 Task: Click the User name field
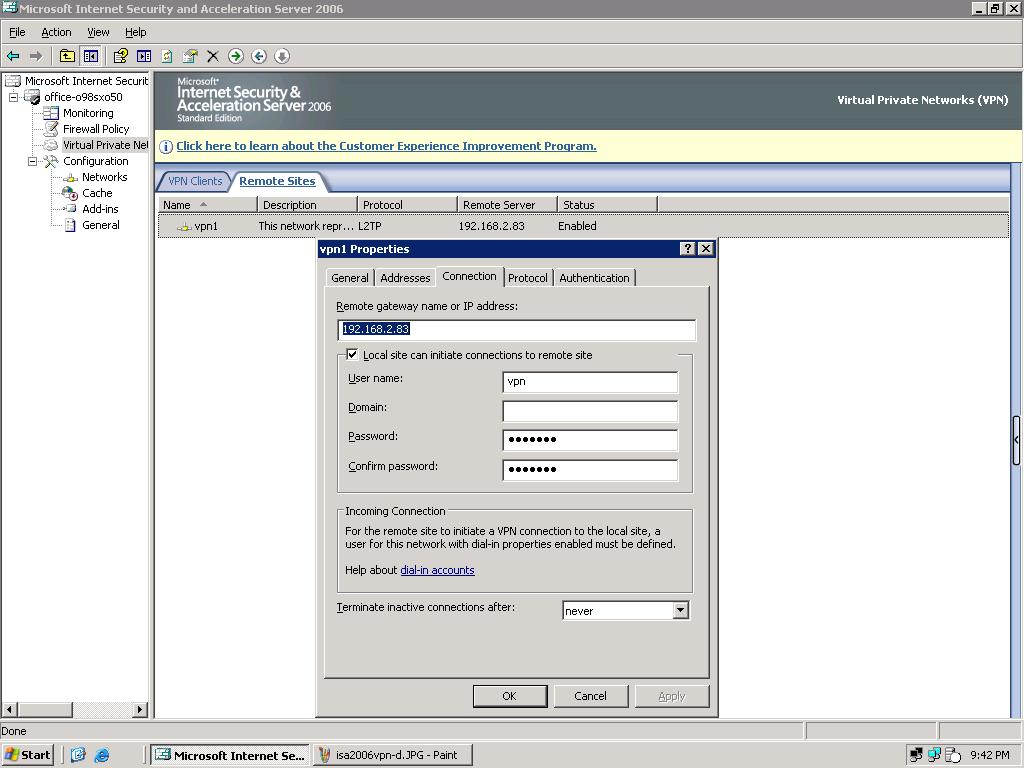point(590,381)
